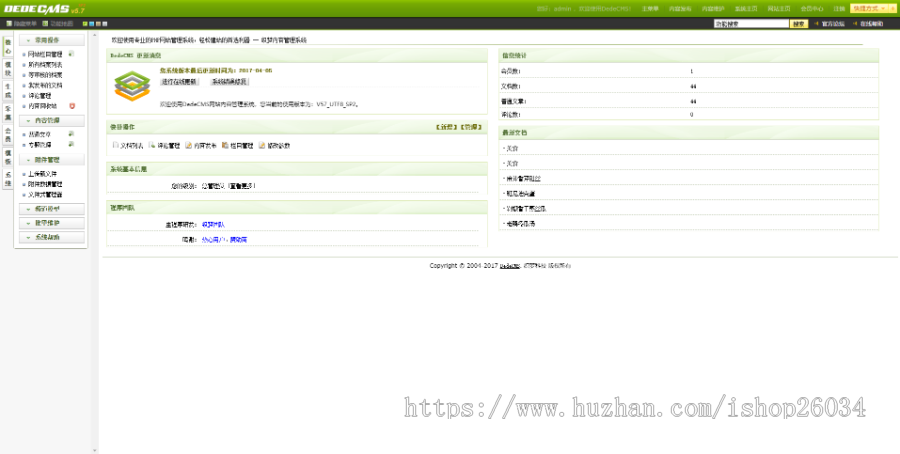Open the content publish quick action icon

(x=189, y=145)
